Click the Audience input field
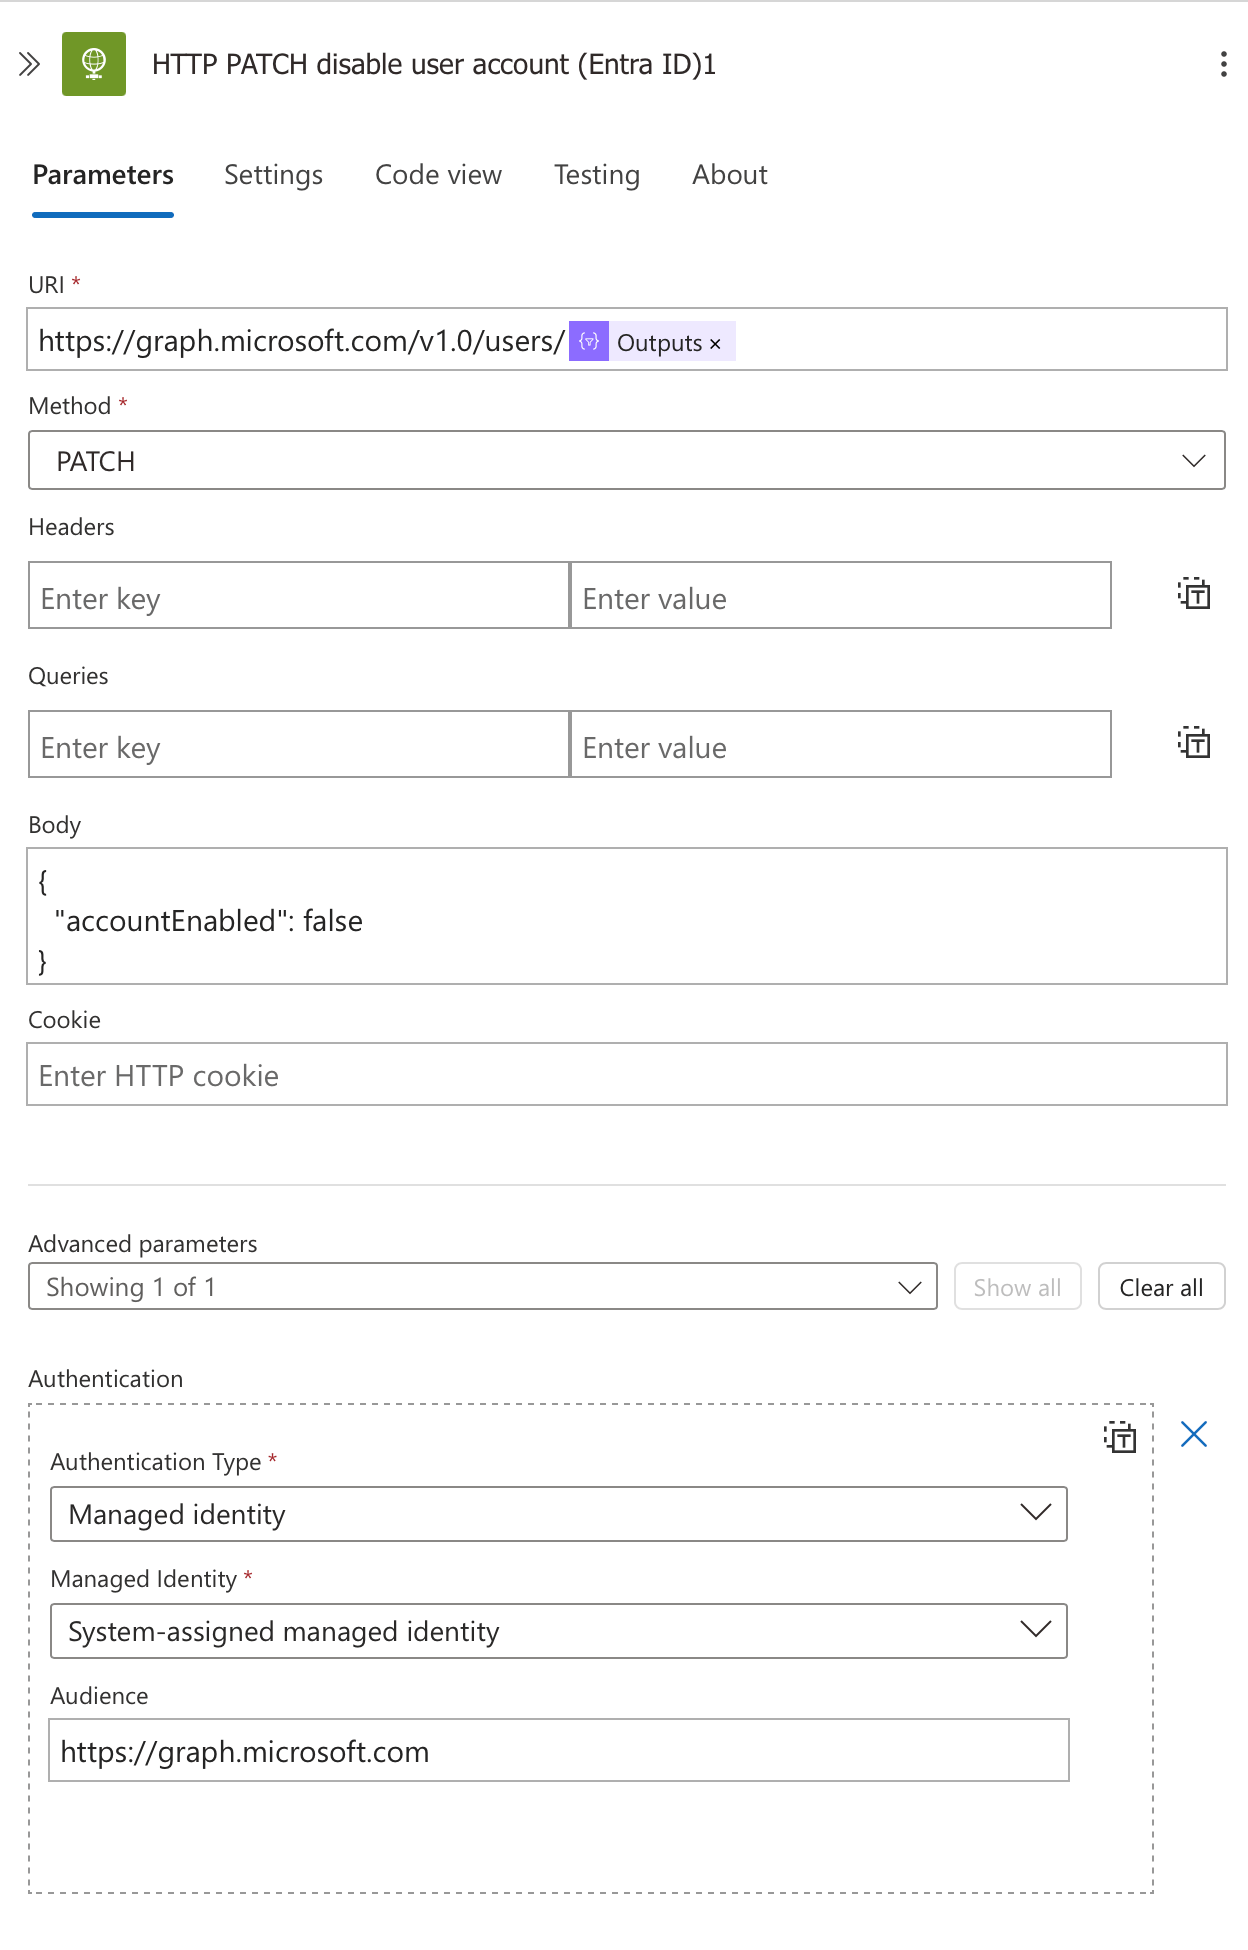 pos(559,1750)
